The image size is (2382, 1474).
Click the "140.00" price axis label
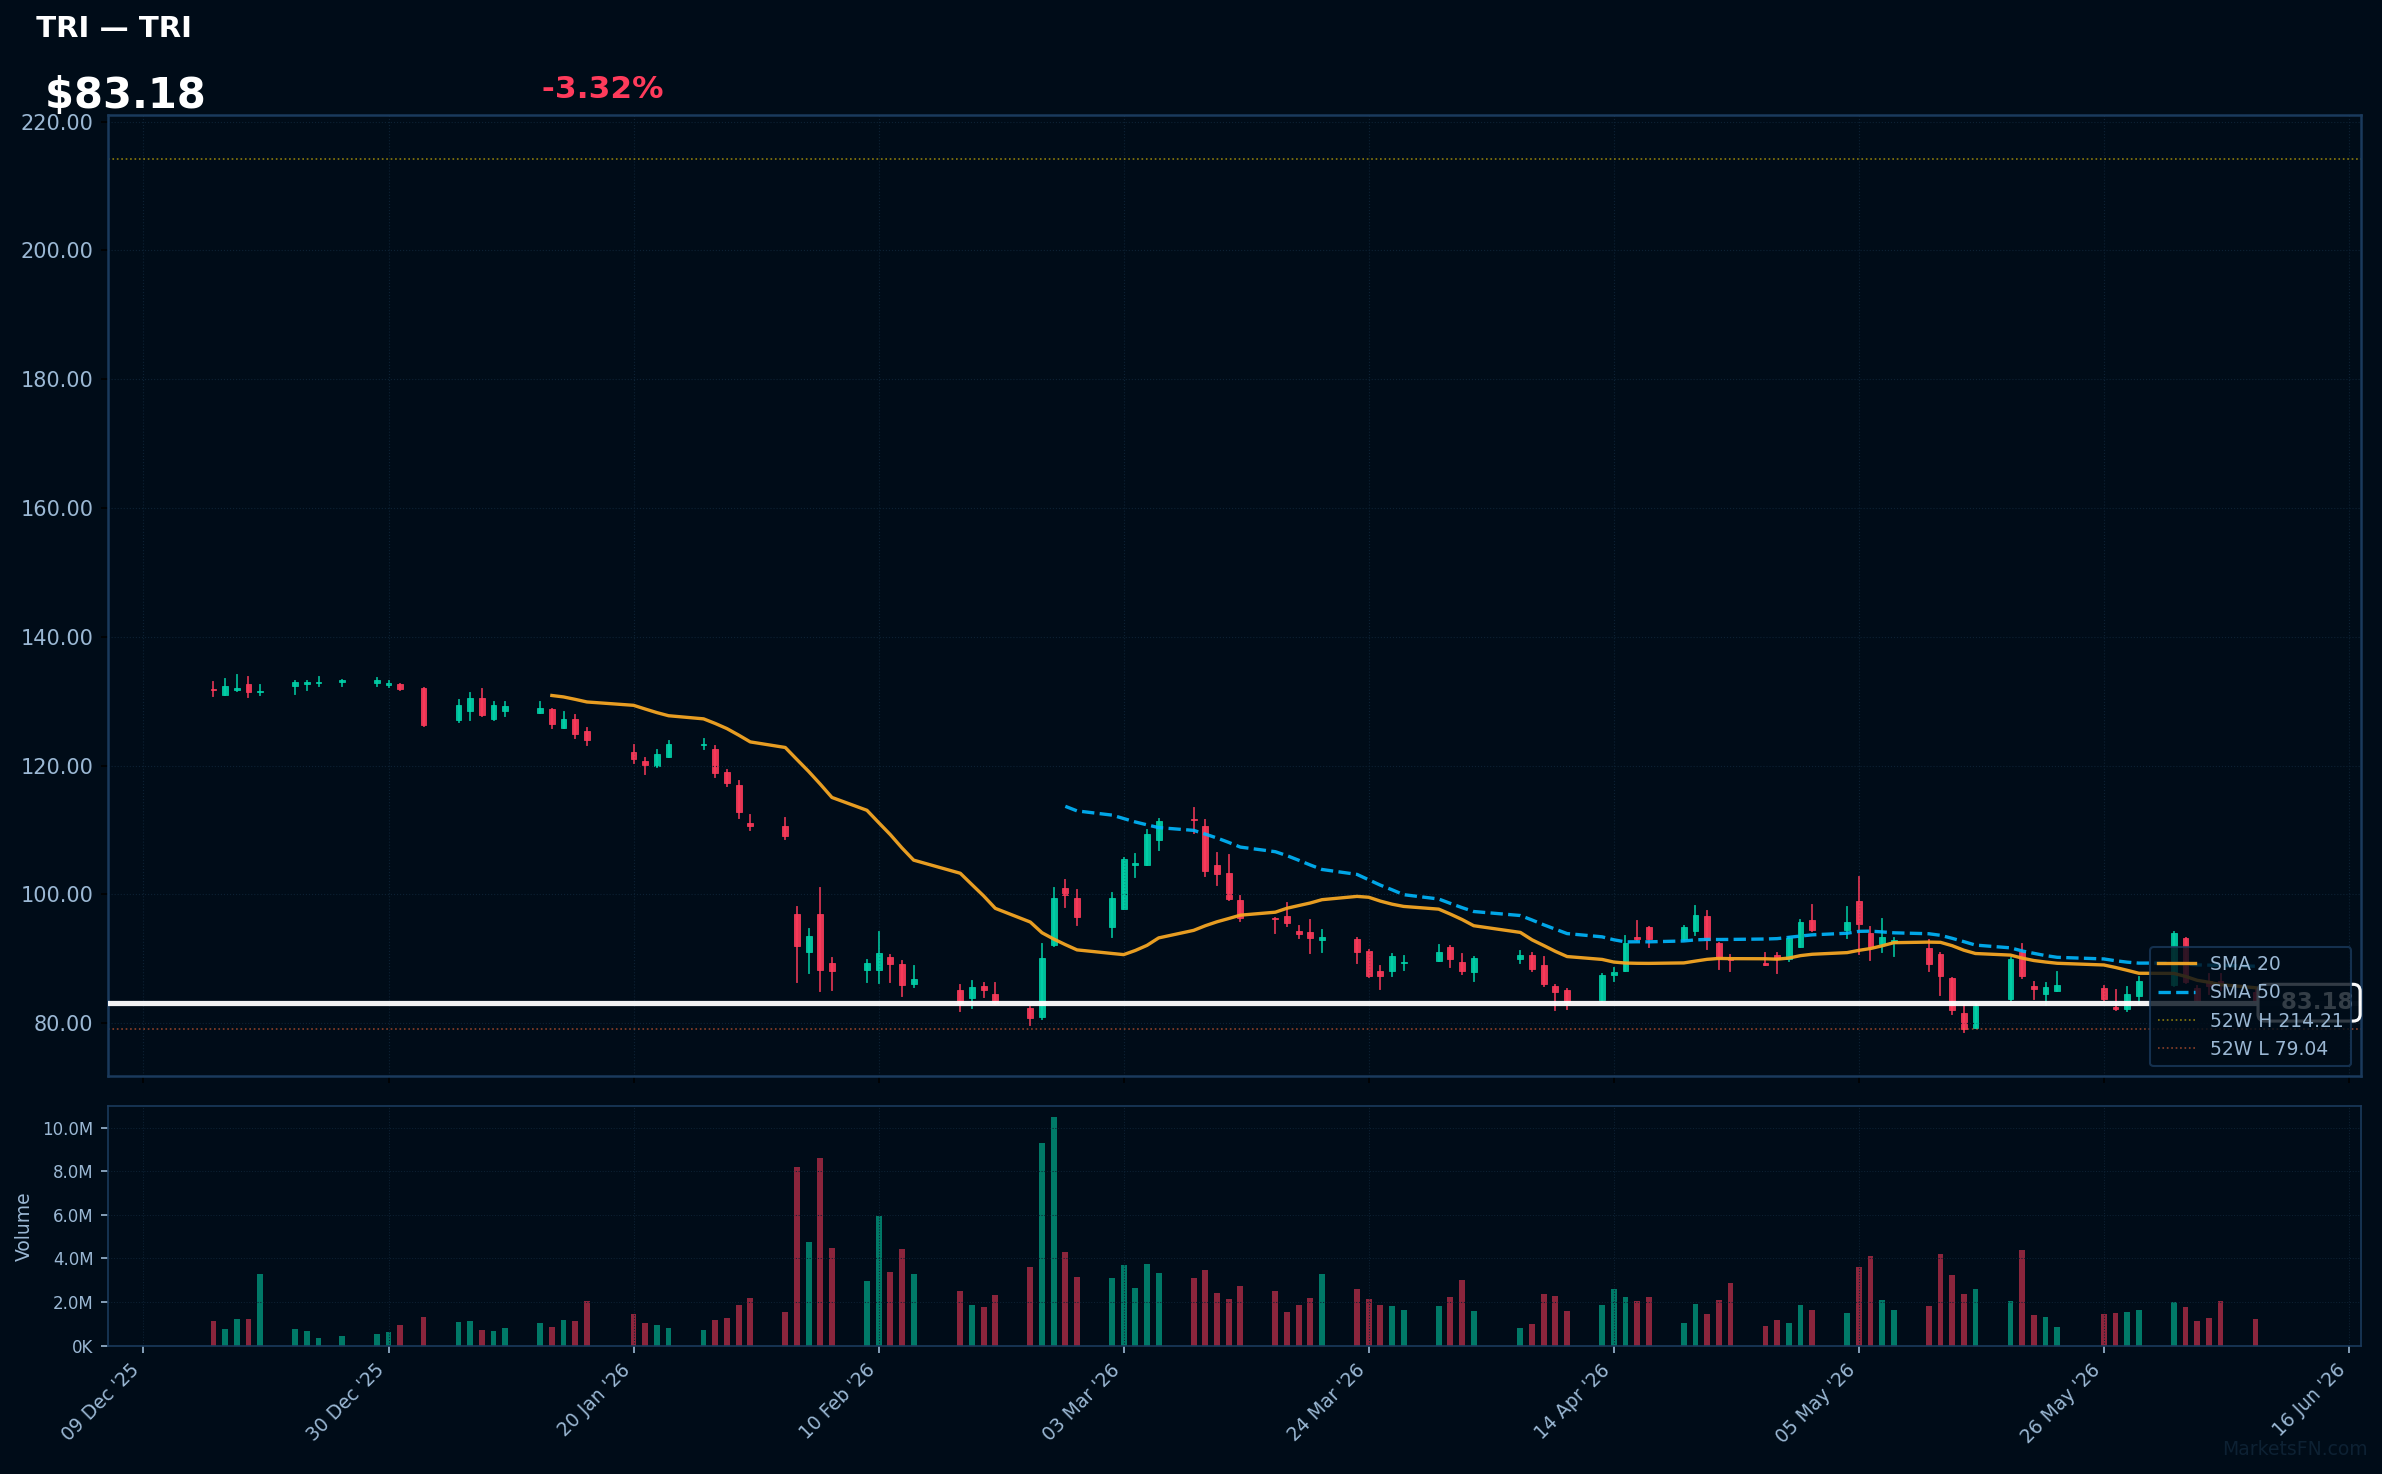[x=57, y=638]
